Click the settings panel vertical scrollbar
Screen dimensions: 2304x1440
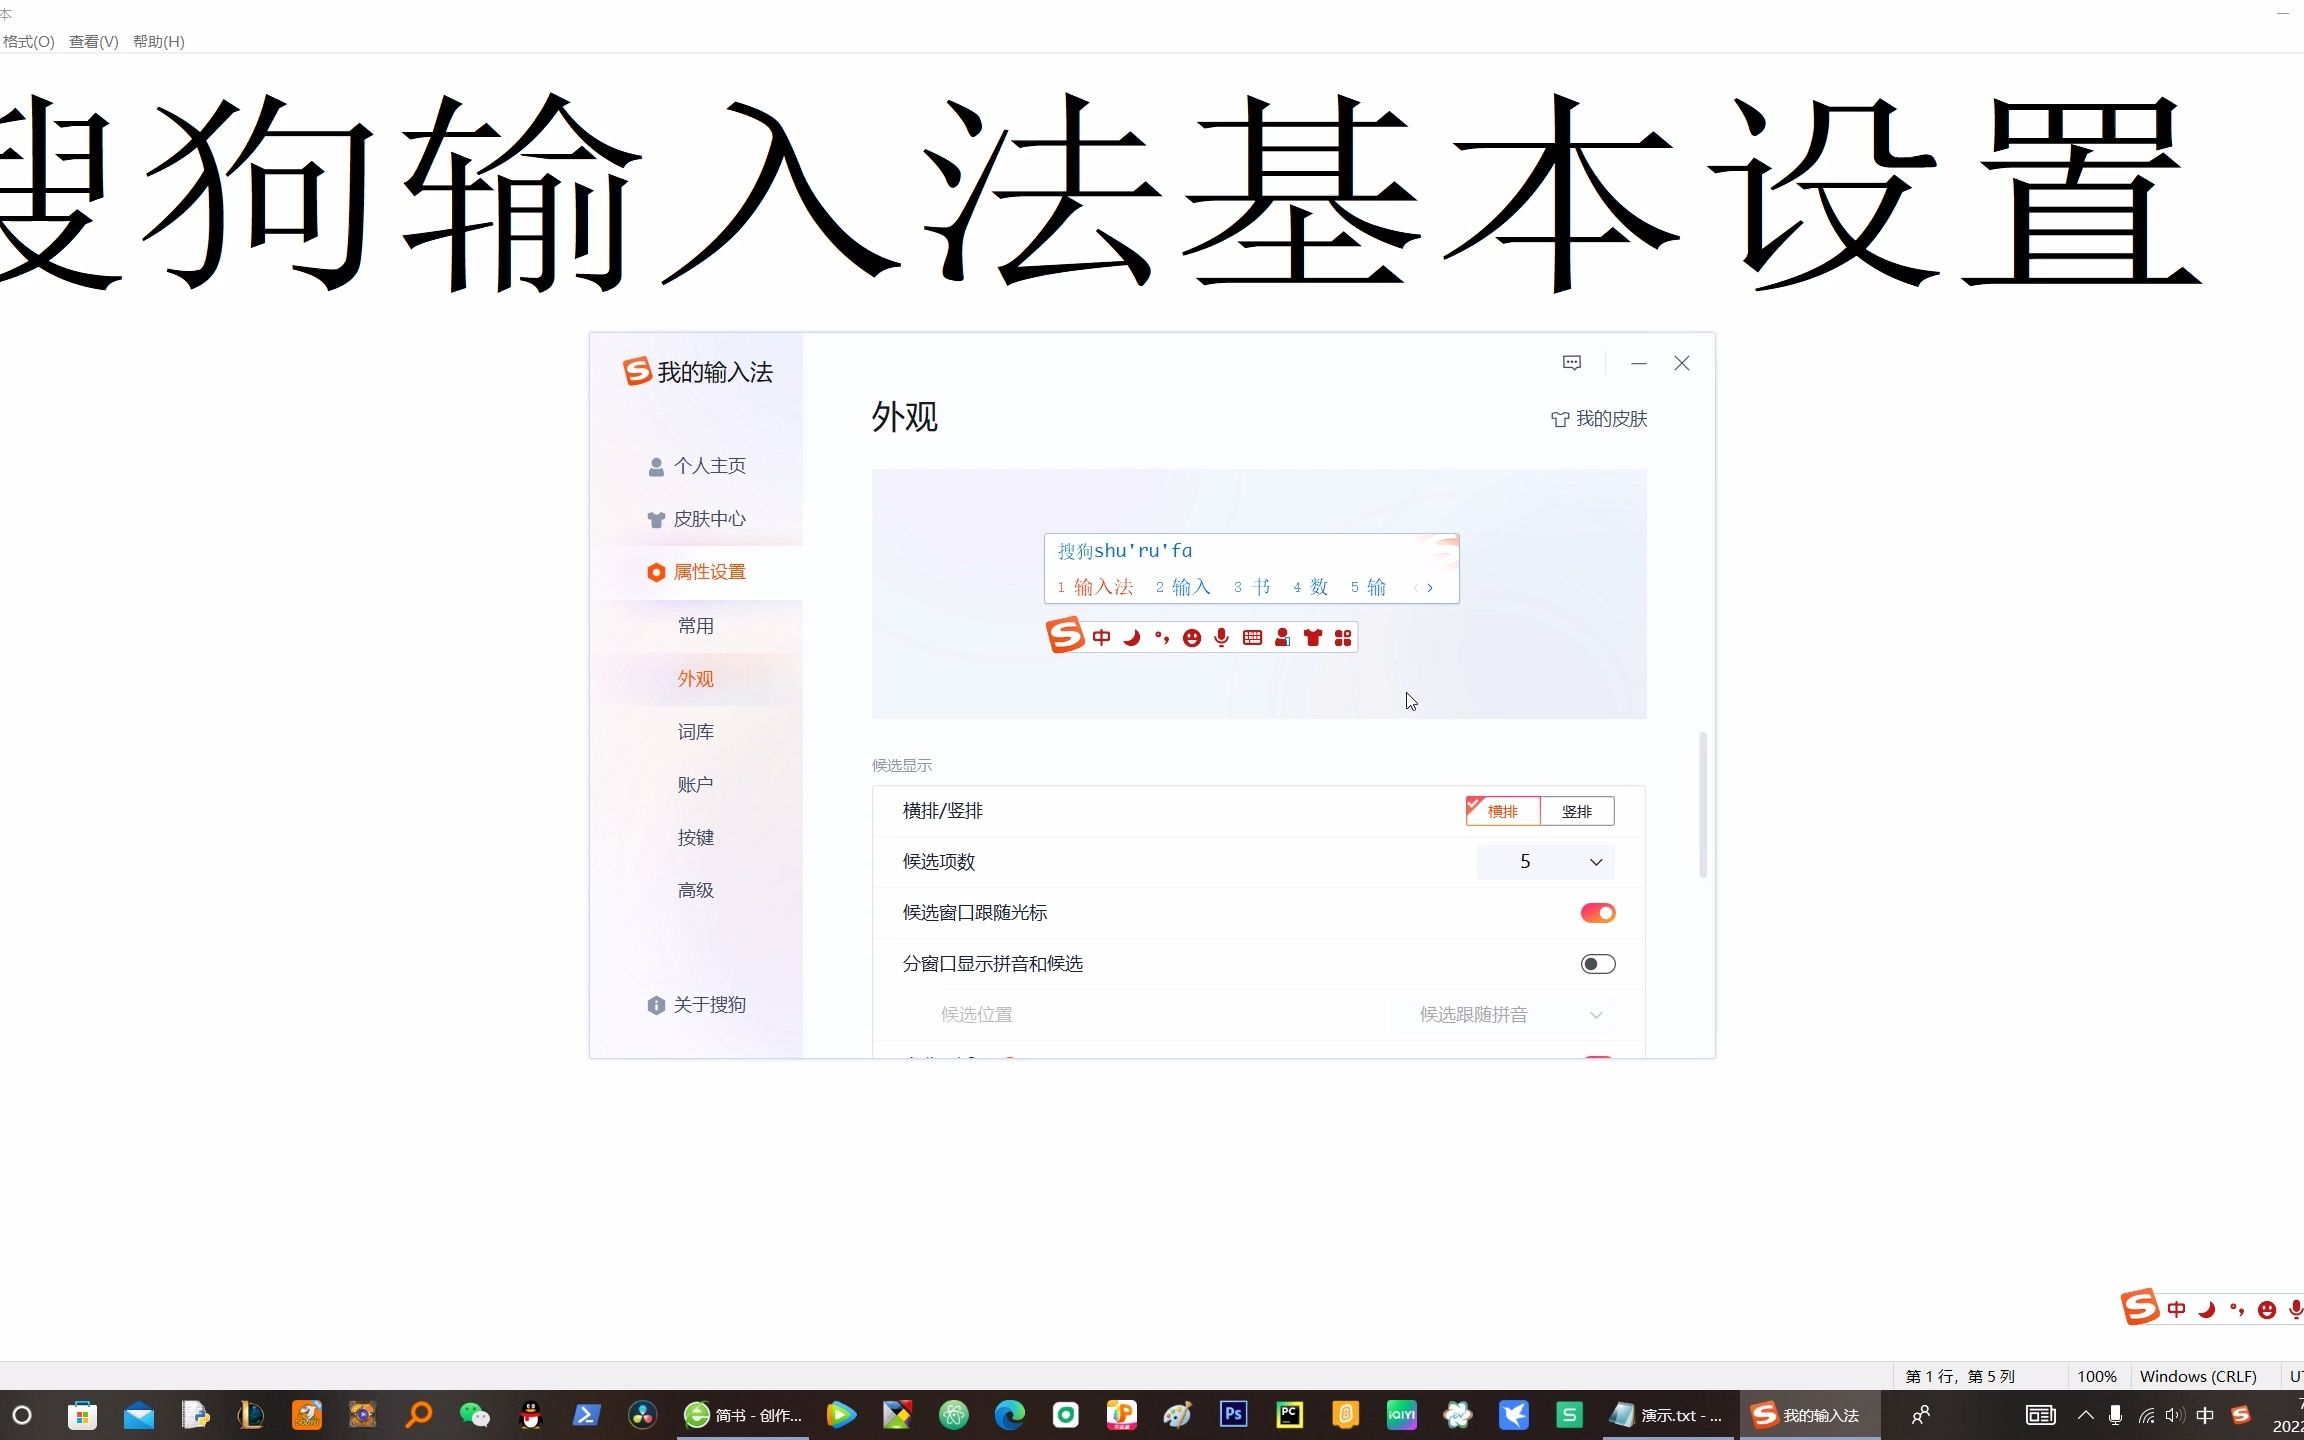[1703, 806]
